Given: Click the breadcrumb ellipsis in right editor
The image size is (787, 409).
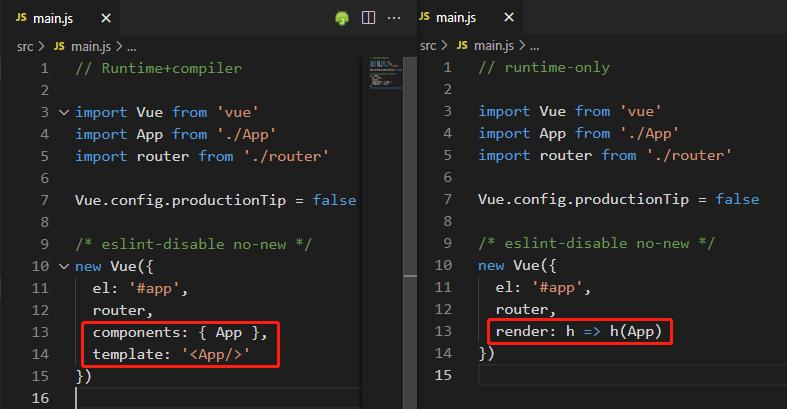Looking at the screenshot, I should 535,47.
